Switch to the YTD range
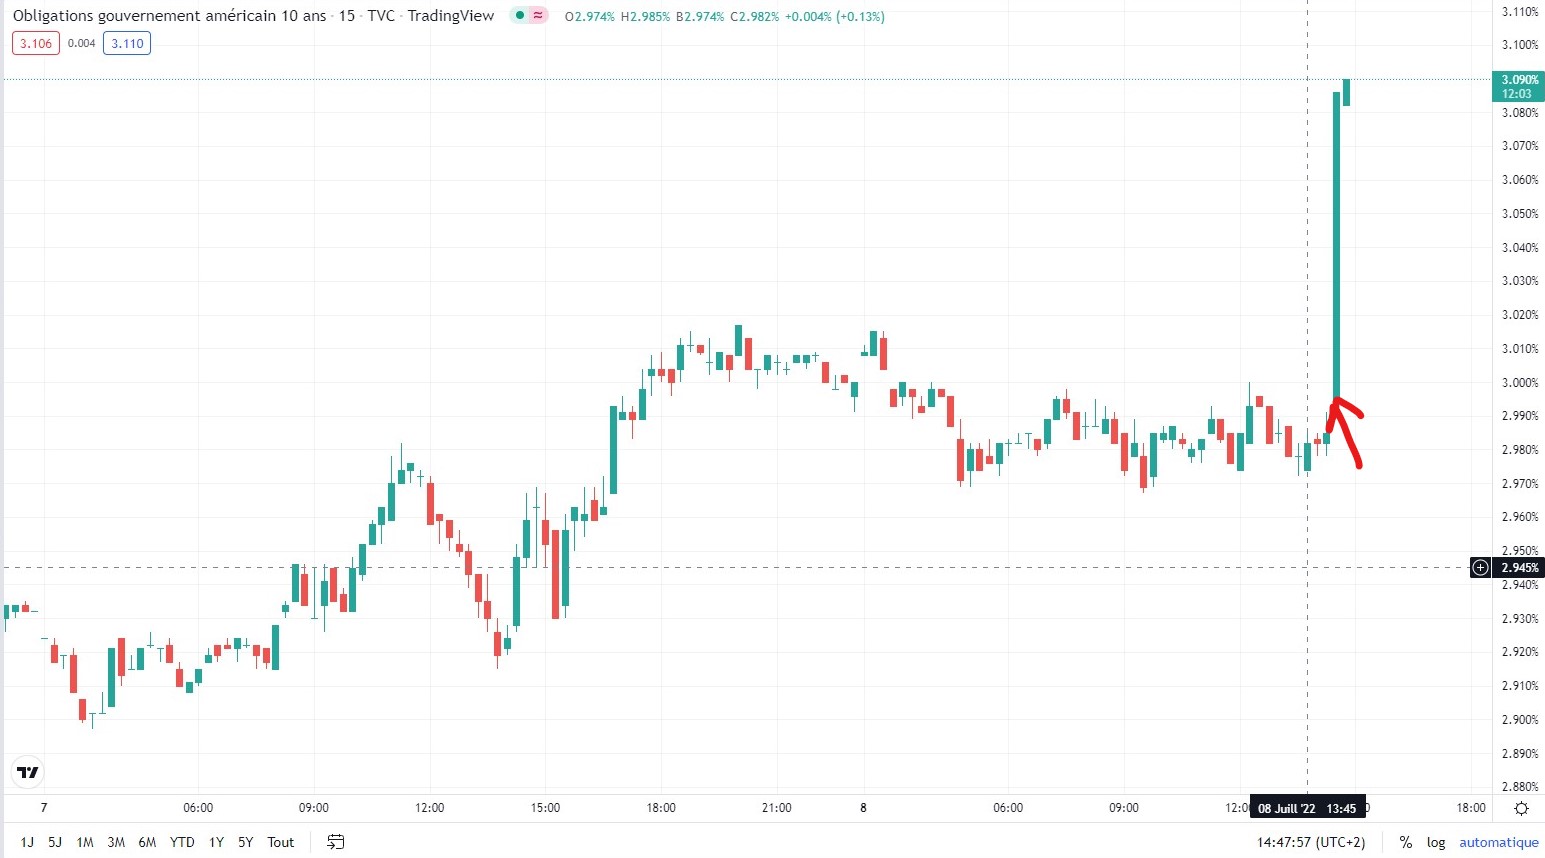 point(182,842)
